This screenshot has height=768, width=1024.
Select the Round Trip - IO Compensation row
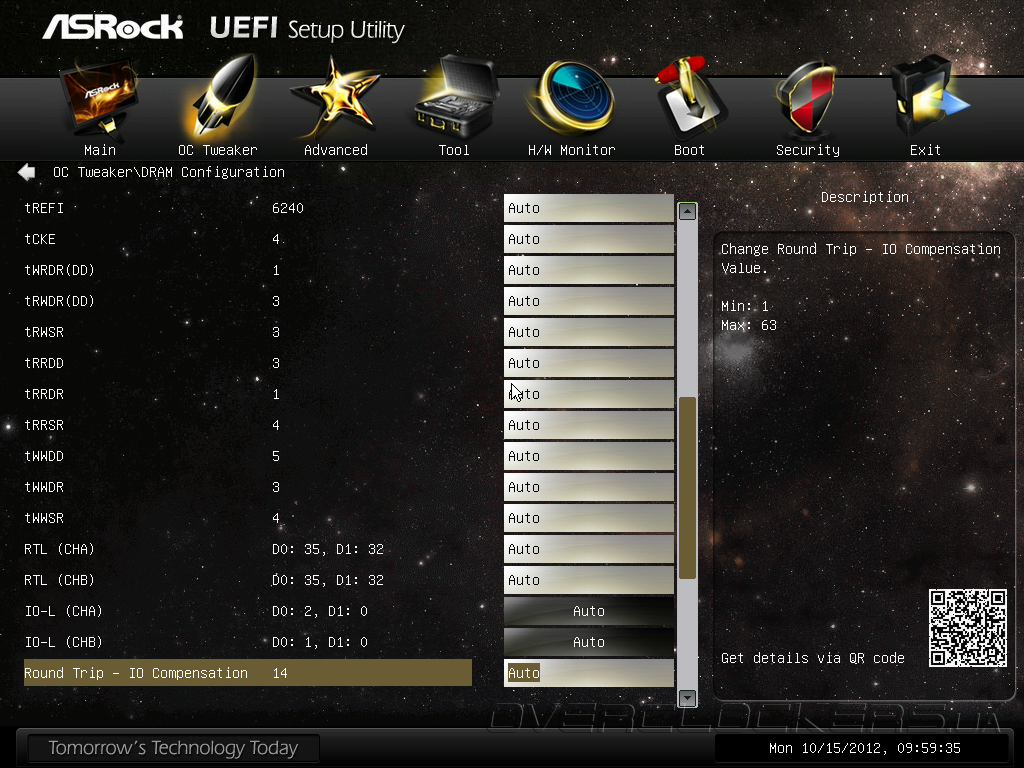click(x=248, y=673)
